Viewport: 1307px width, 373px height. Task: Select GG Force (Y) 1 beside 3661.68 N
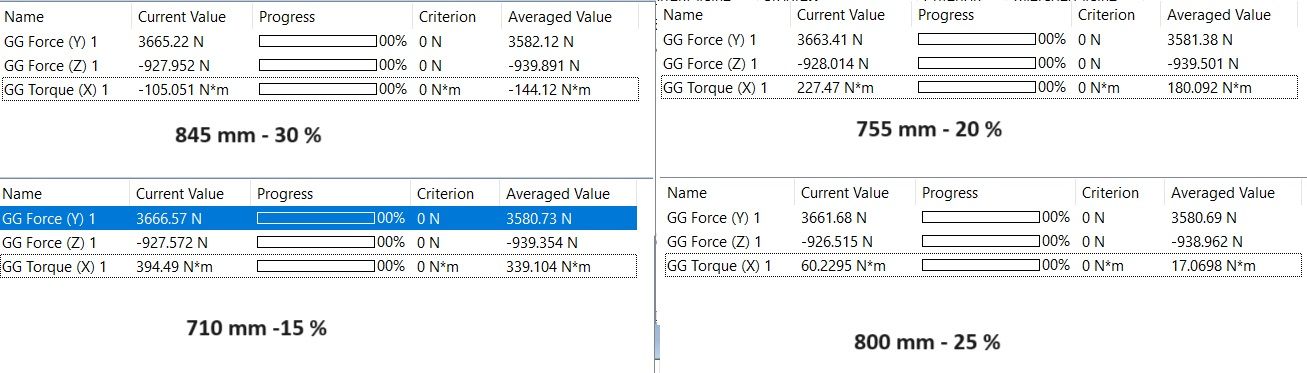coord(714,217)
